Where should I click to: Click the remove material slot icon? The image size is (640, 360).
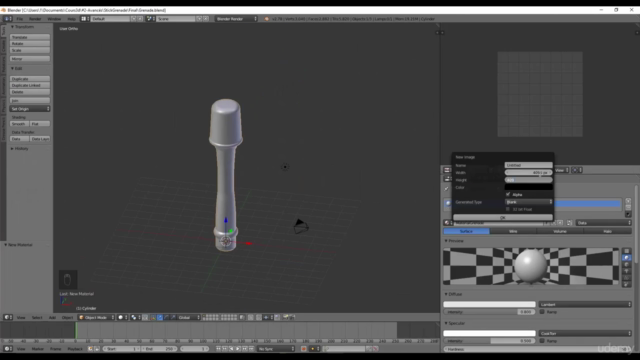[x=628, y=207]
